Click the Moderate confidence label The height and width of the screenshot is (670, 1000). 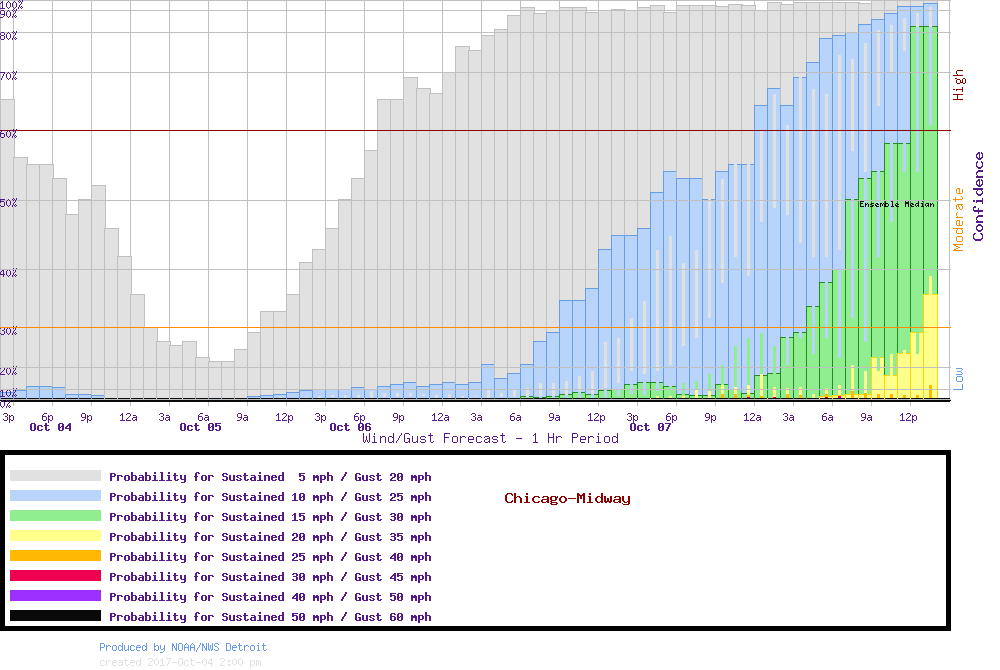(959, 219)
